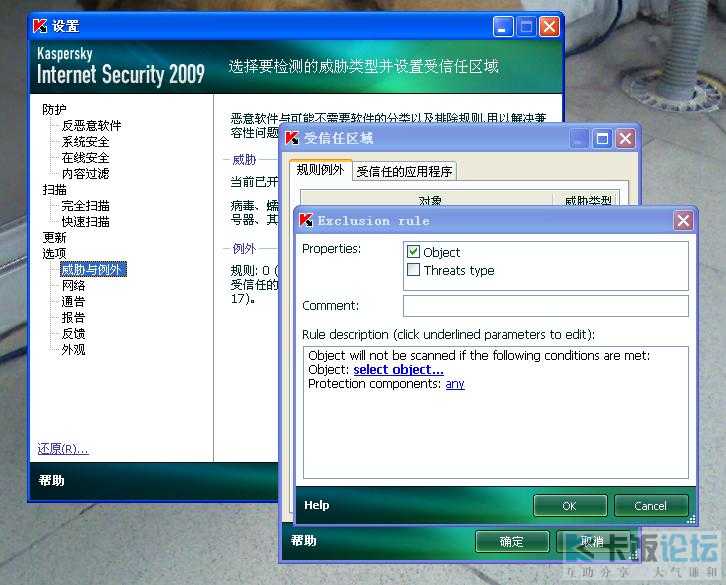Click 取消 in the 受信任区域 window

592,541
